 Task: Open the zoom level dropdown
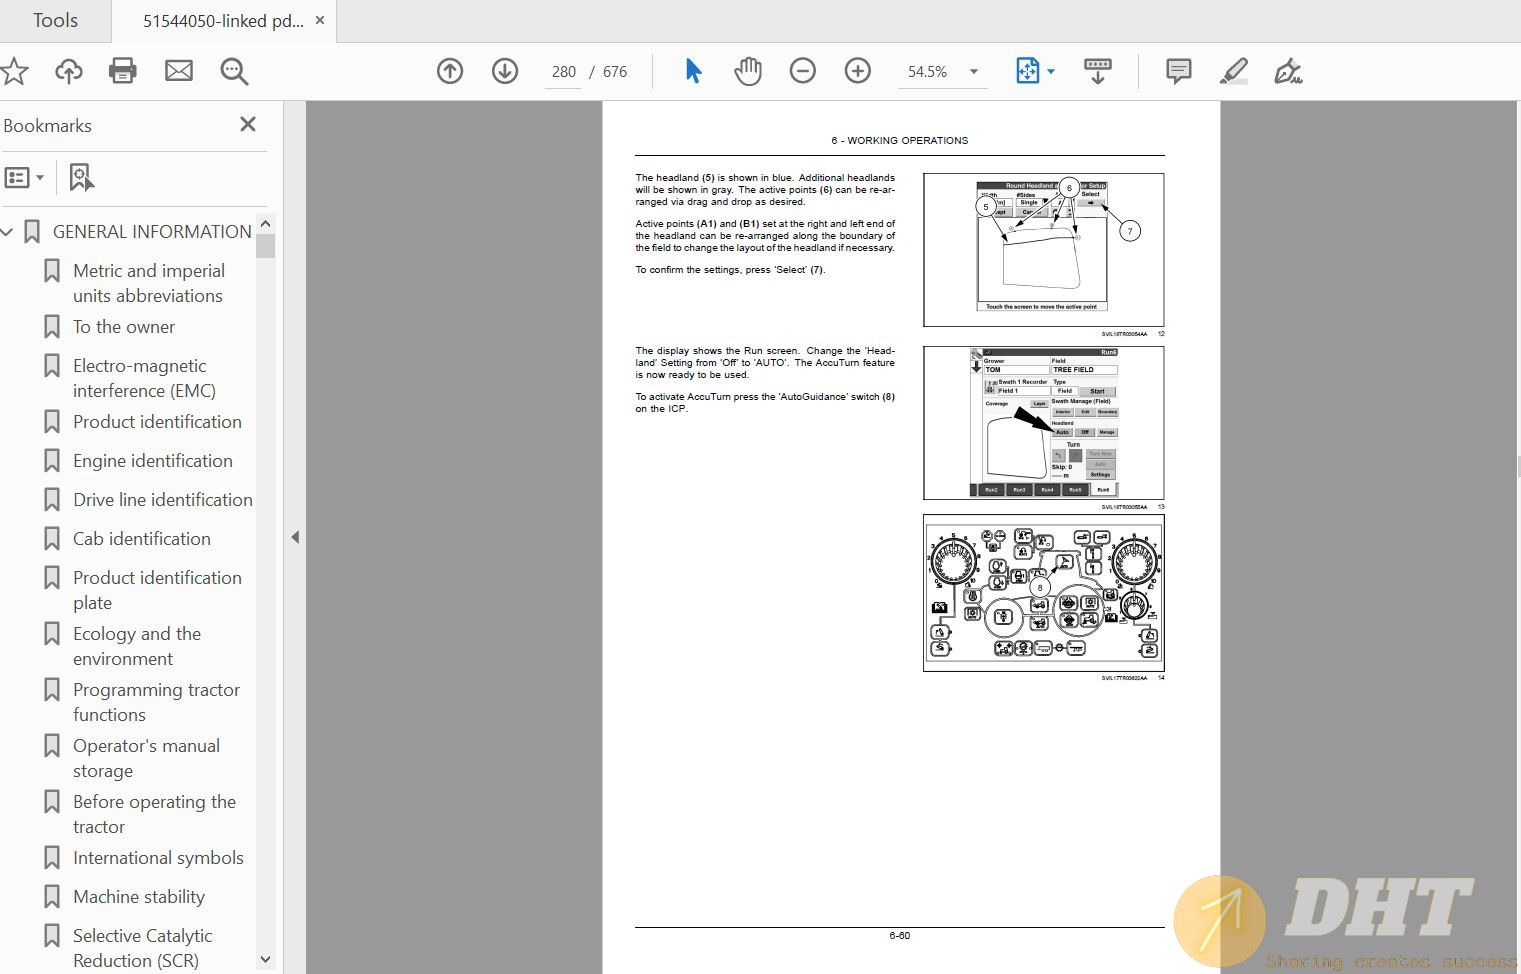click(973, 72)
